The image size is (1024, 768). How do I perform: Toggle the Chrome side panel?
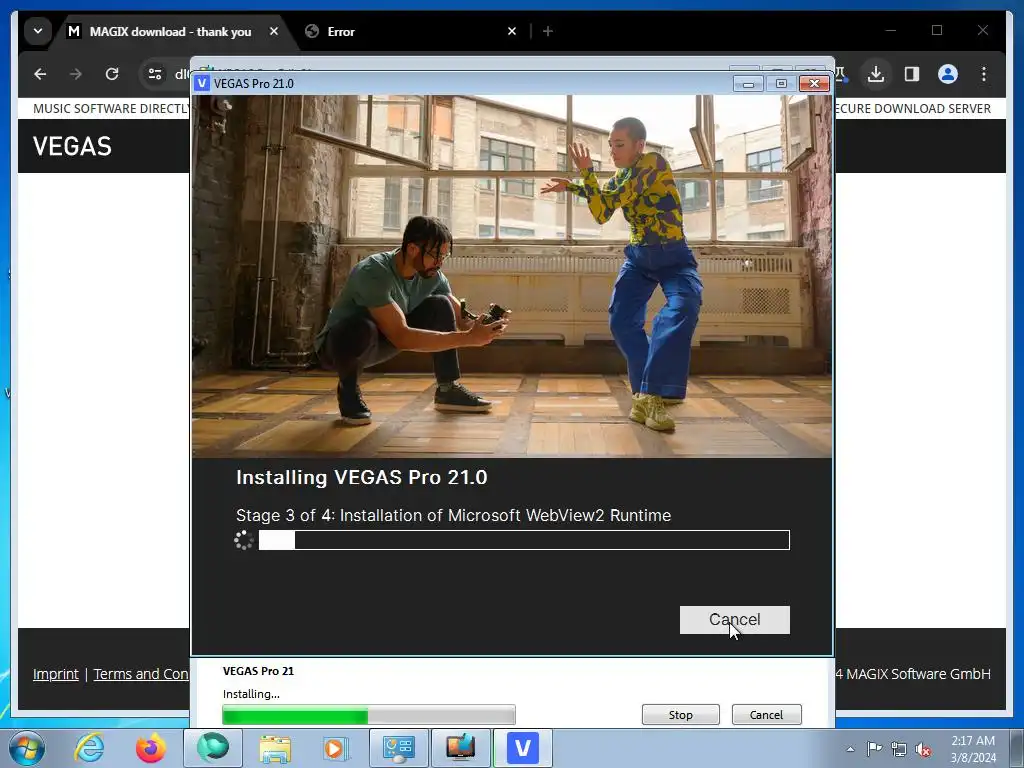click(912, 74)
